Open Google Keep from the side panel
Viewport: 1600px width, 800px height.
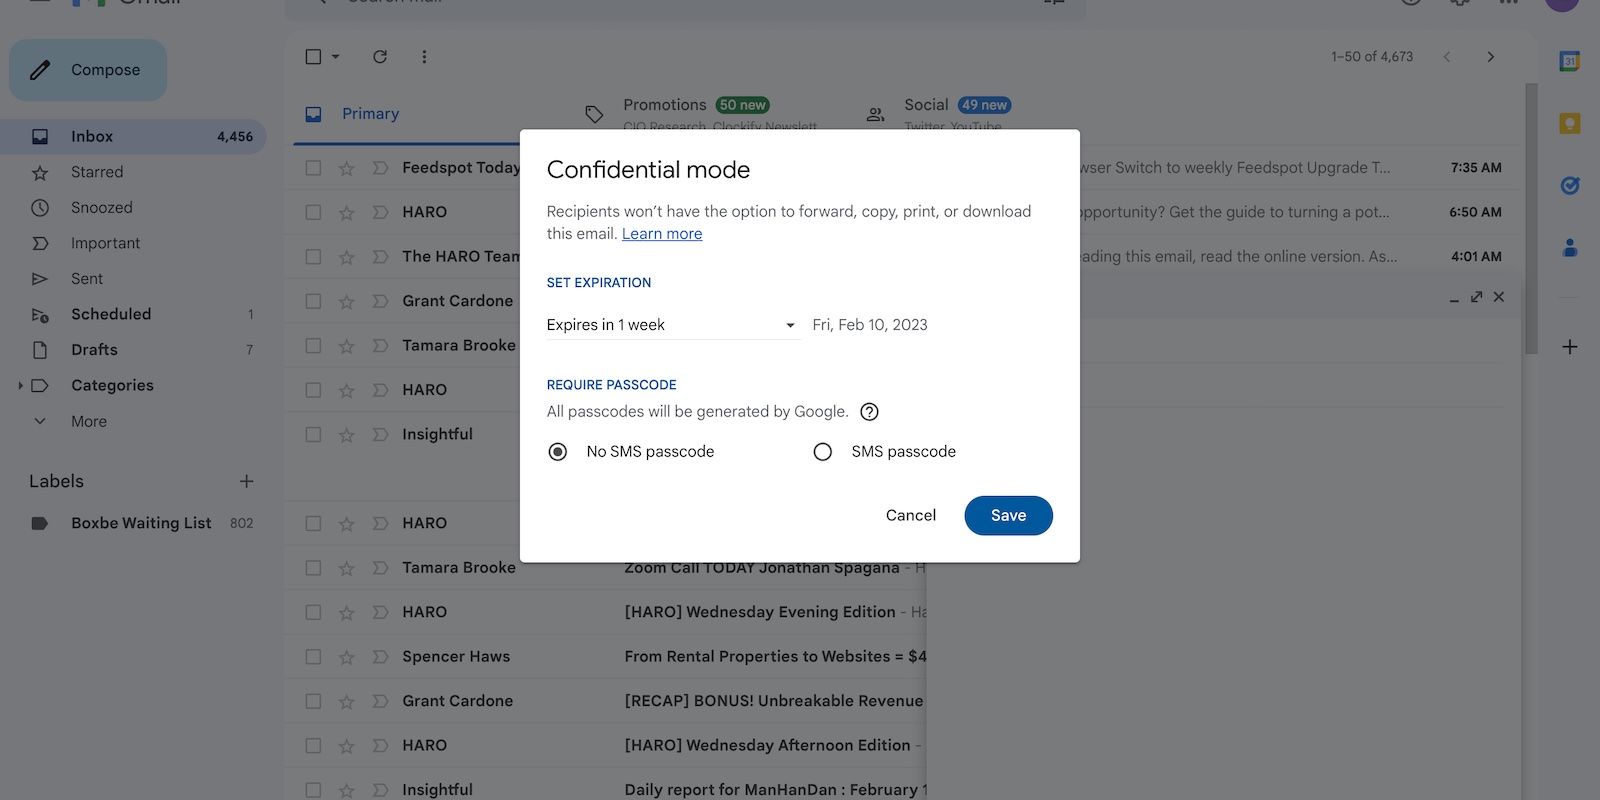click(x=1570, y=124)
